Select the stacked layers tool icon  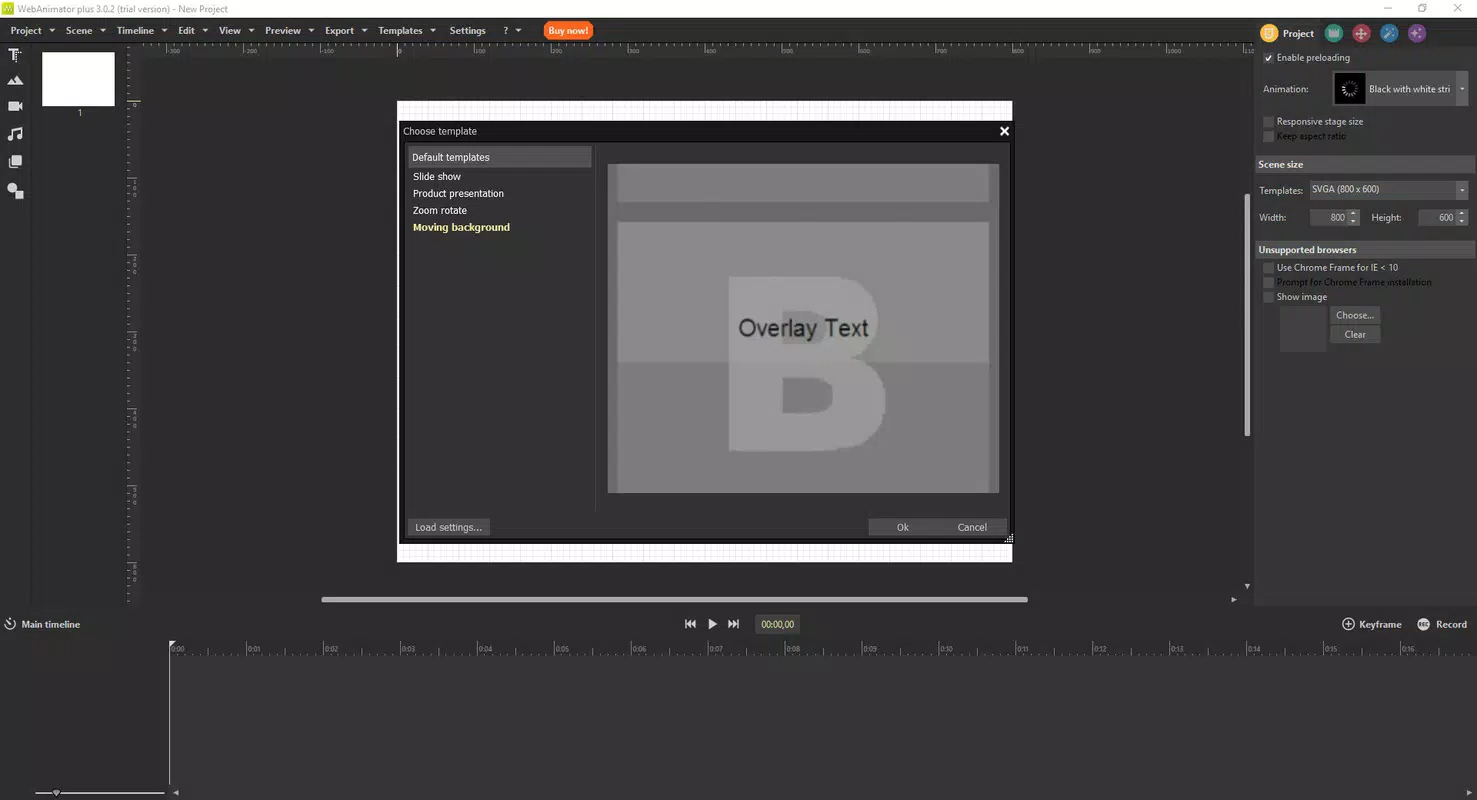[15, 161]
